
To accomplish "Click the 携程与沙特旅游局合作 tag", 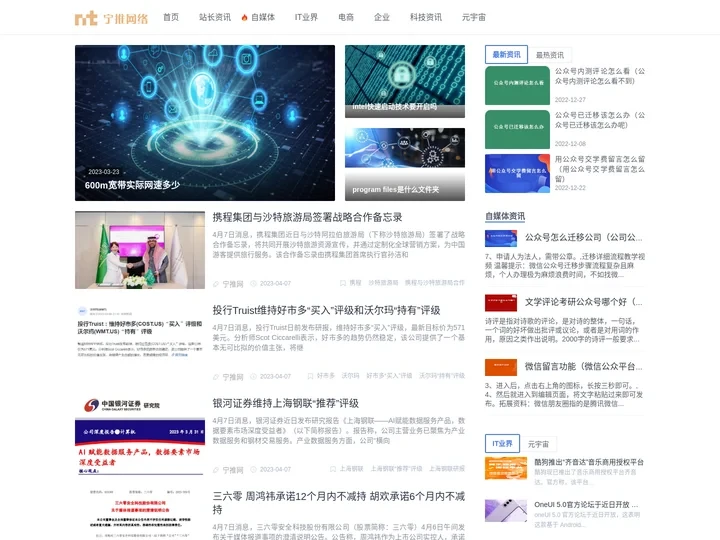I will point(434,283).
